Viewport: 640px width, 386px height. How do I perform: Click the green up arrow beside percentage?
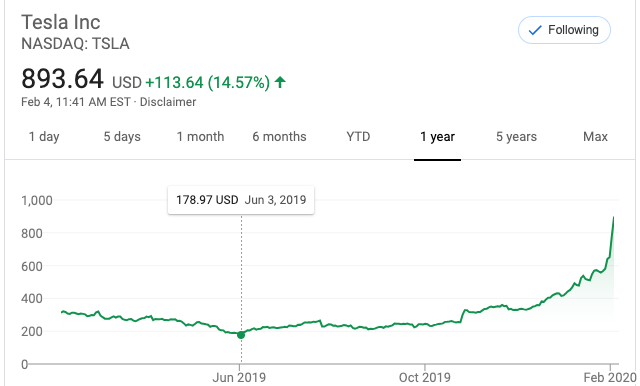(280, 82)
